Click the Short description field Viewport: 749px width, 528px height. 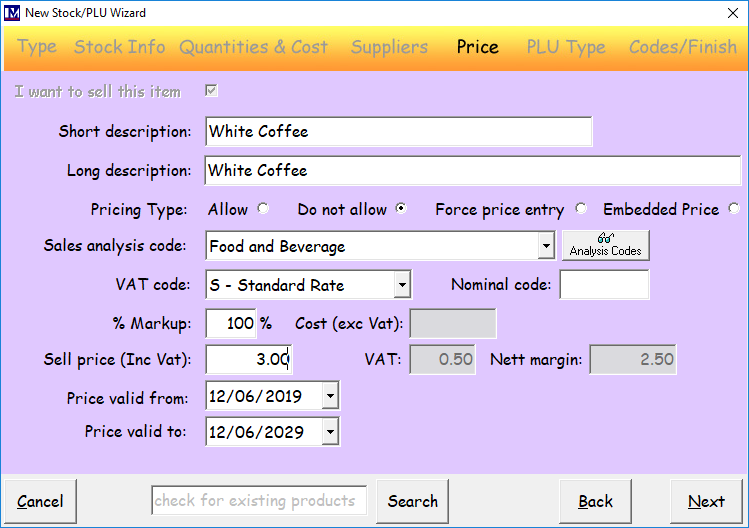[x=399, y=131]
